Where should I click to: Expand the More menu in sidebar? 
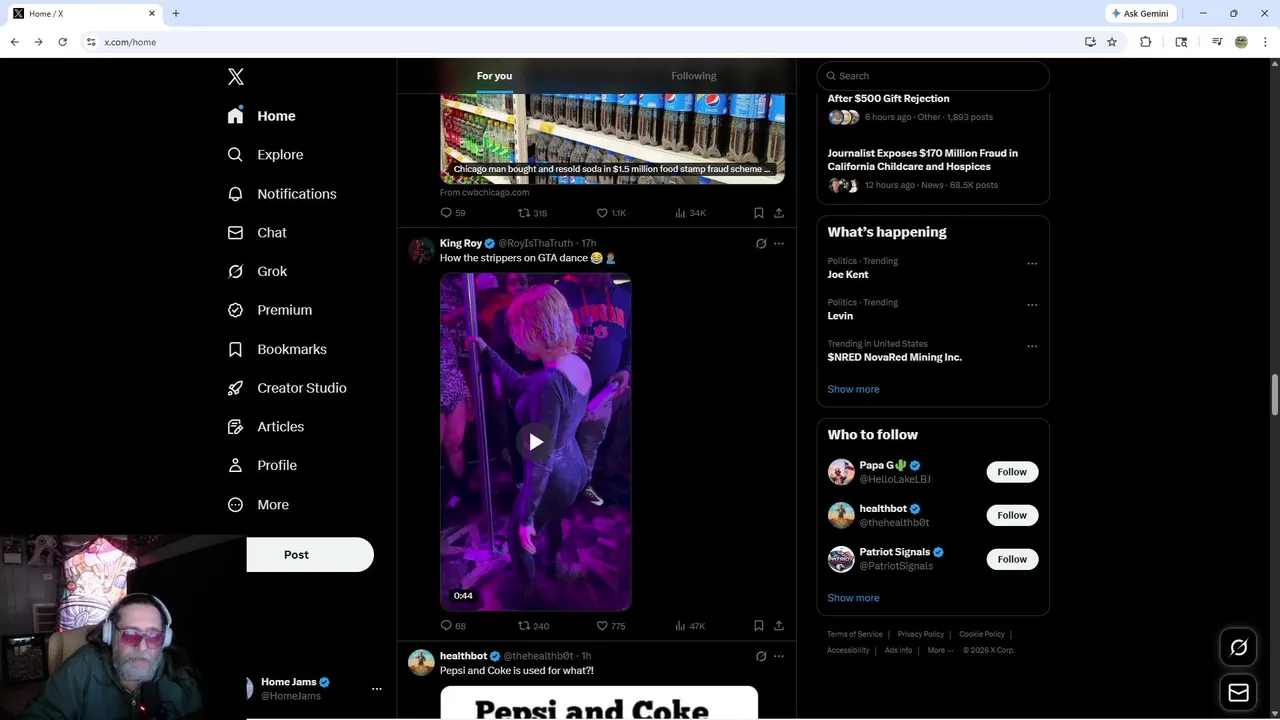258,505
